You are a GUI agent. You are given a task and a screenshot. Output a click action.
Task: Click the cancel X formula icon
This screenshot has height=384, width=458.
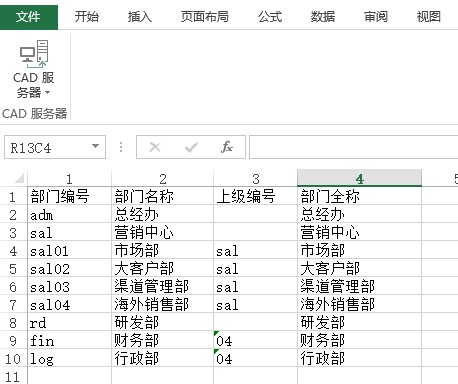[x=155, y=147]
